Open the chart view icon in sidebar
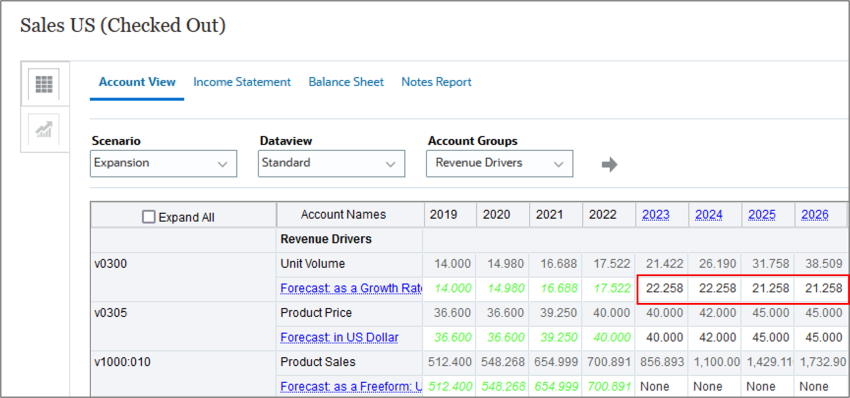850x398 pixels. point(44,130)
